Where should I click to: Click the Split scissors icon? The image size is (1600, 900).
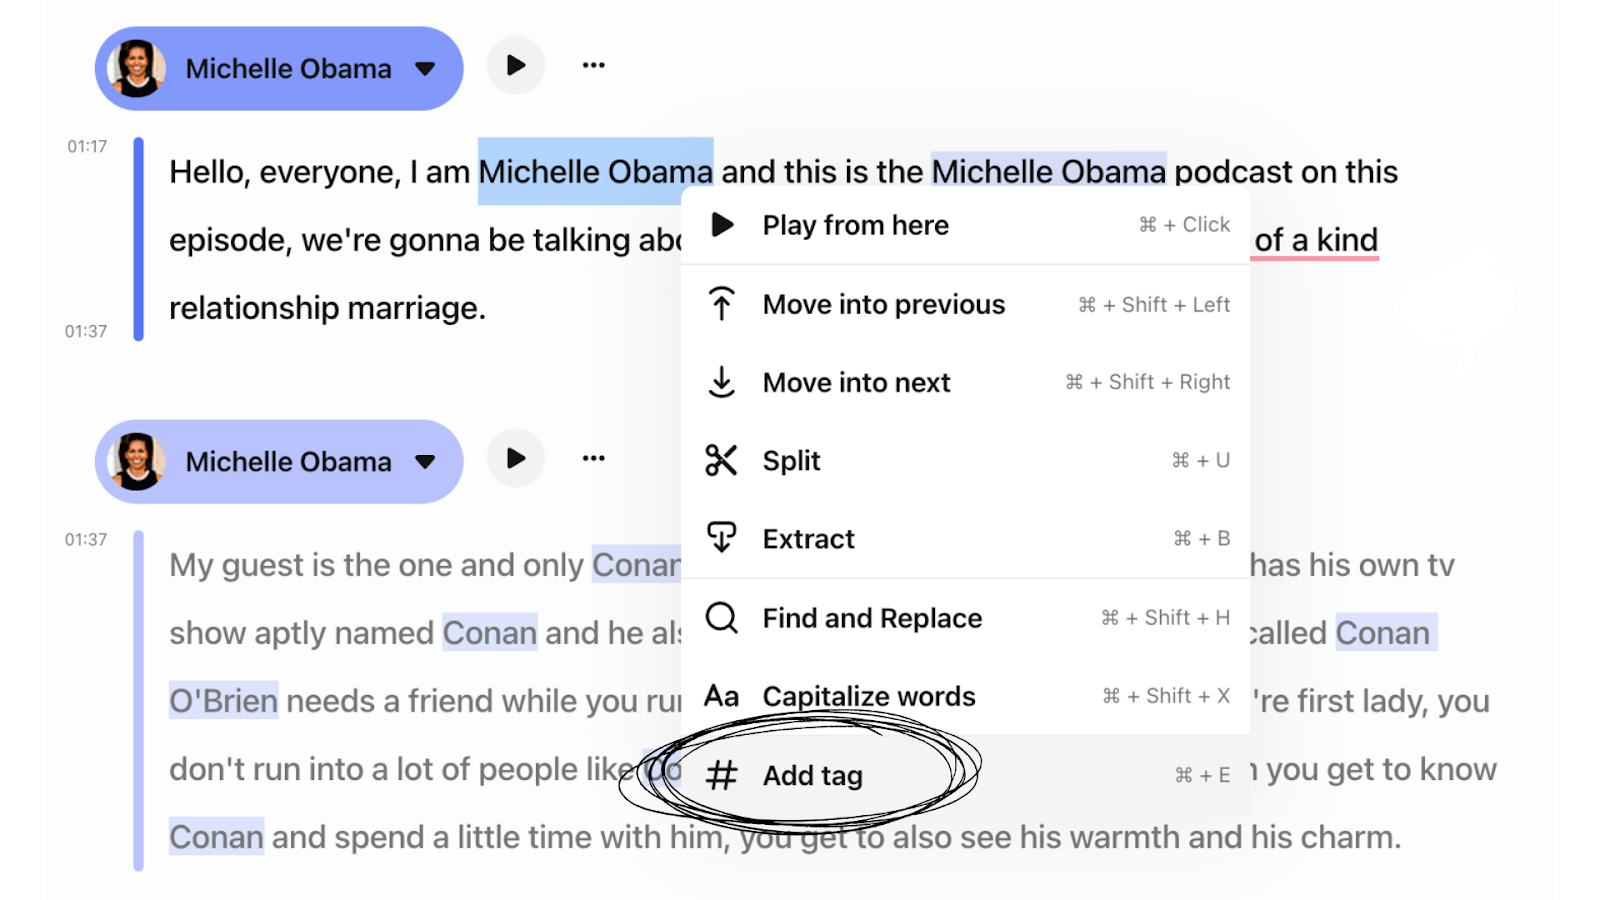[x=721, y=460]
